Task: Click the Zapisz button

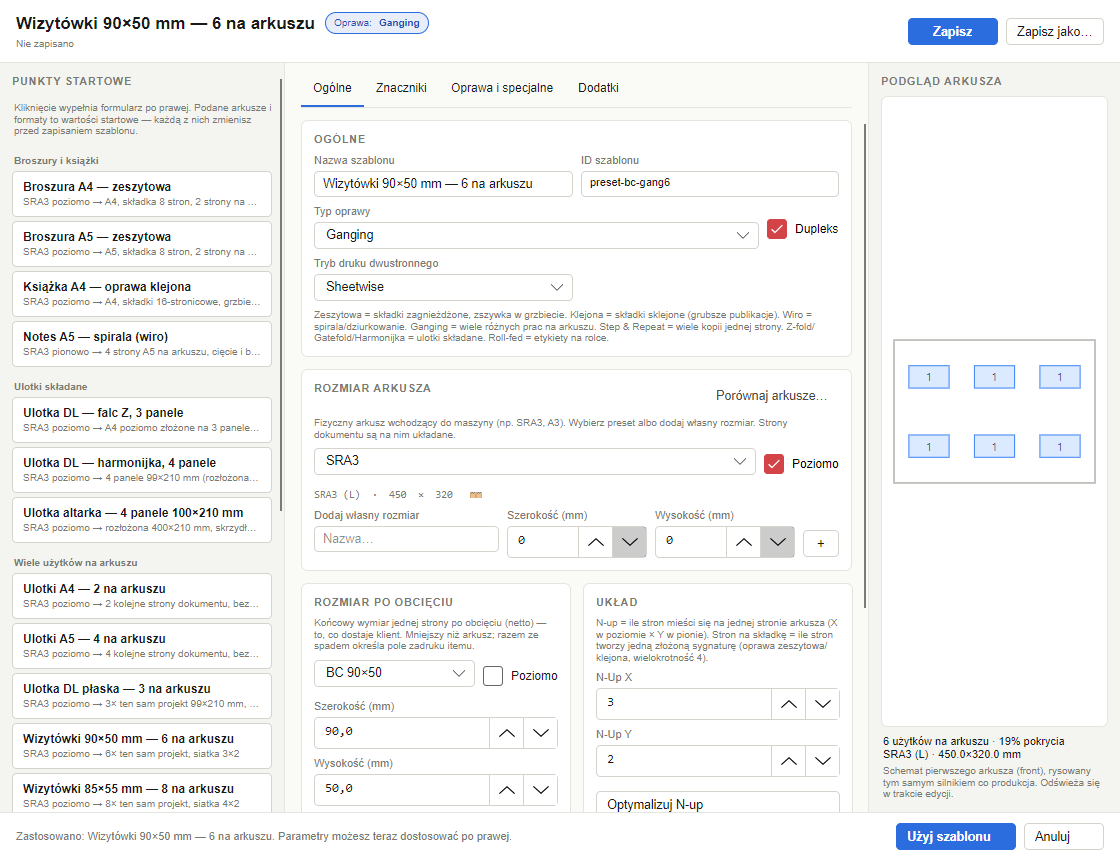Action: 952,31
